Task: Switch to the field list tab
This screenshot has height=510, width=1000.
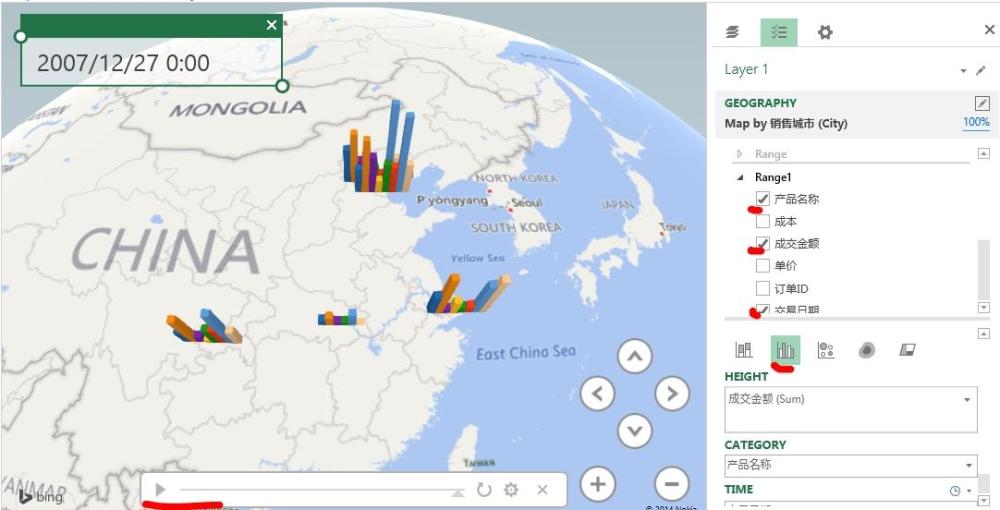Action: [779, 32]
